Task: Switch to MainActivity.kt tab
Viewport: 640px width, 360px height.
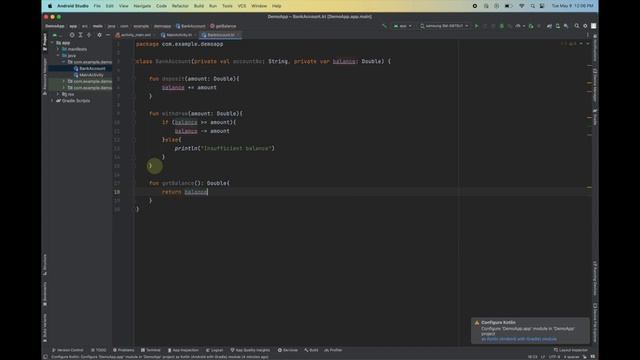Action: [x=177, y=35]
